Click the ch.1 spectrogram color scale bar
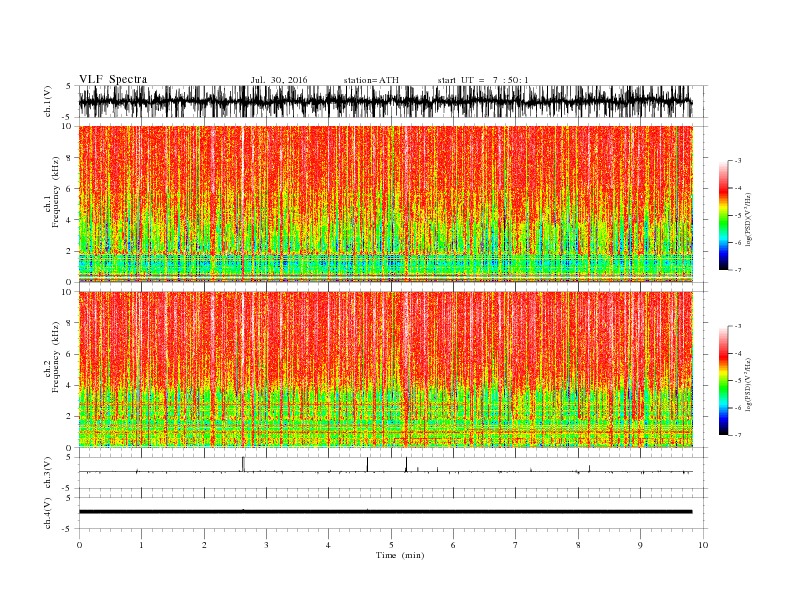Viewport: 792px width, 612px height. point(723,215)
